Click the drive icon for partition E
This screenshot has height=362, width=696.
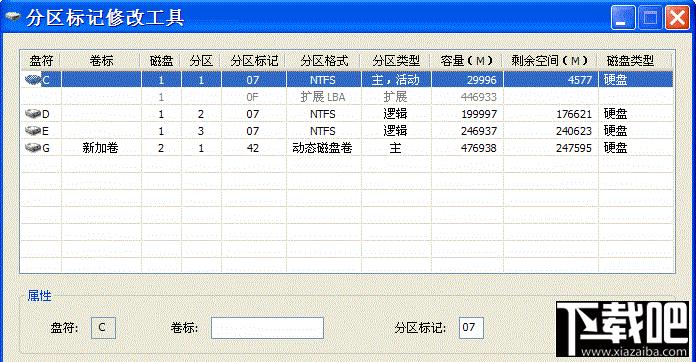[x=33, y=130]
